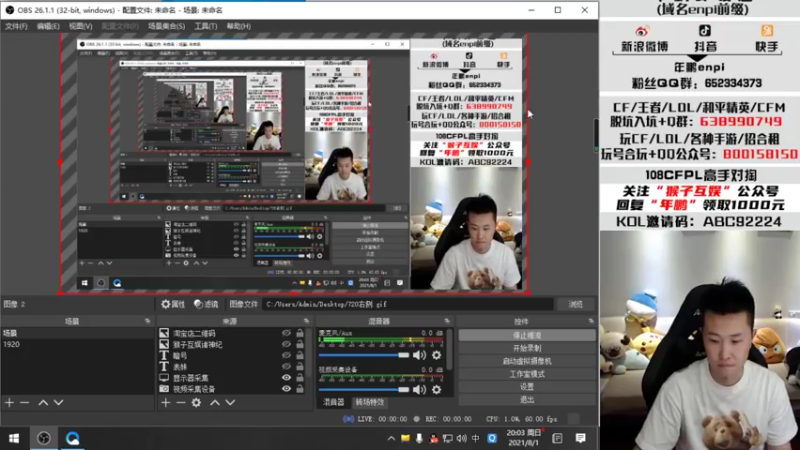Click the 滤镜 filter icon in the source toolbar
Screen dimensions: 800x450
(198, 304)
